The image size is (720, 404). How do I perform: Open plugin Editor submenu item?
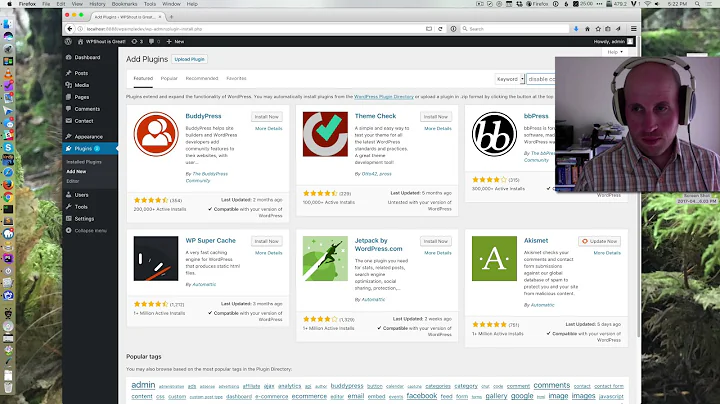click(73, 181)
